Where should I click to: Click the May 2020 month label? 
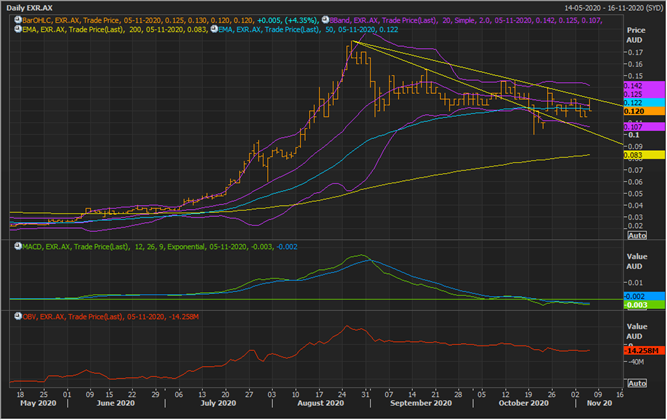(x=38, y=403)
